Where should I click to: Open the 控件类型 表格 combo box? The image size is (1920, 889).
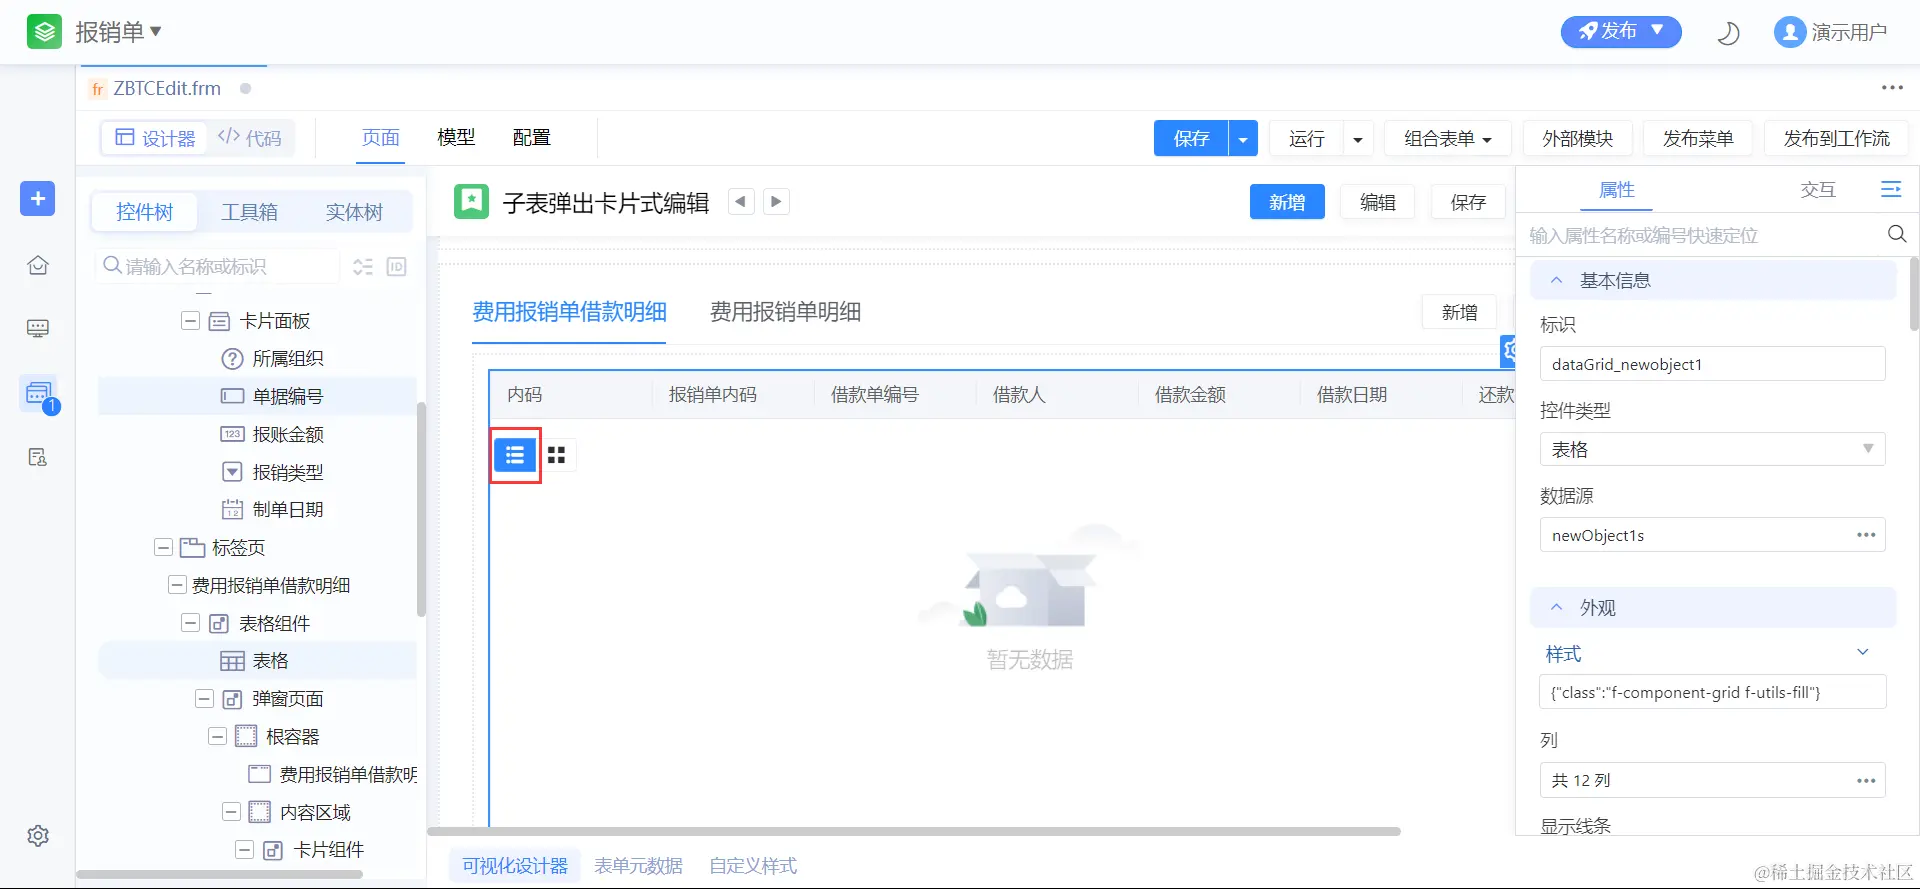point(1712,450)
